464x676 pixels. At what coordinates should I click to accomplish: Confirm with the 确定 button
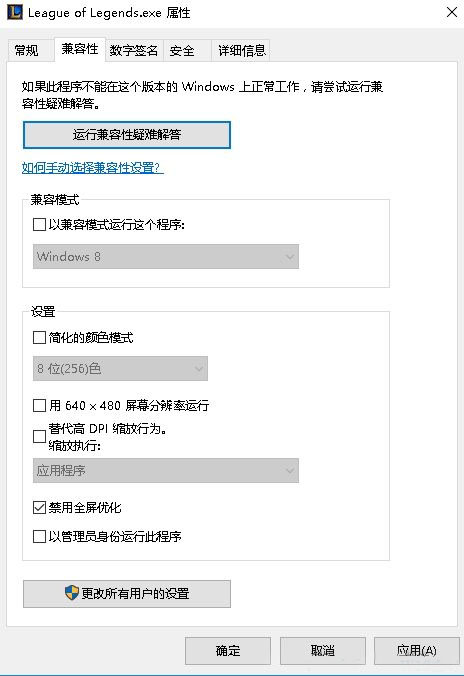pyautogui.click(x=228, y=651)
